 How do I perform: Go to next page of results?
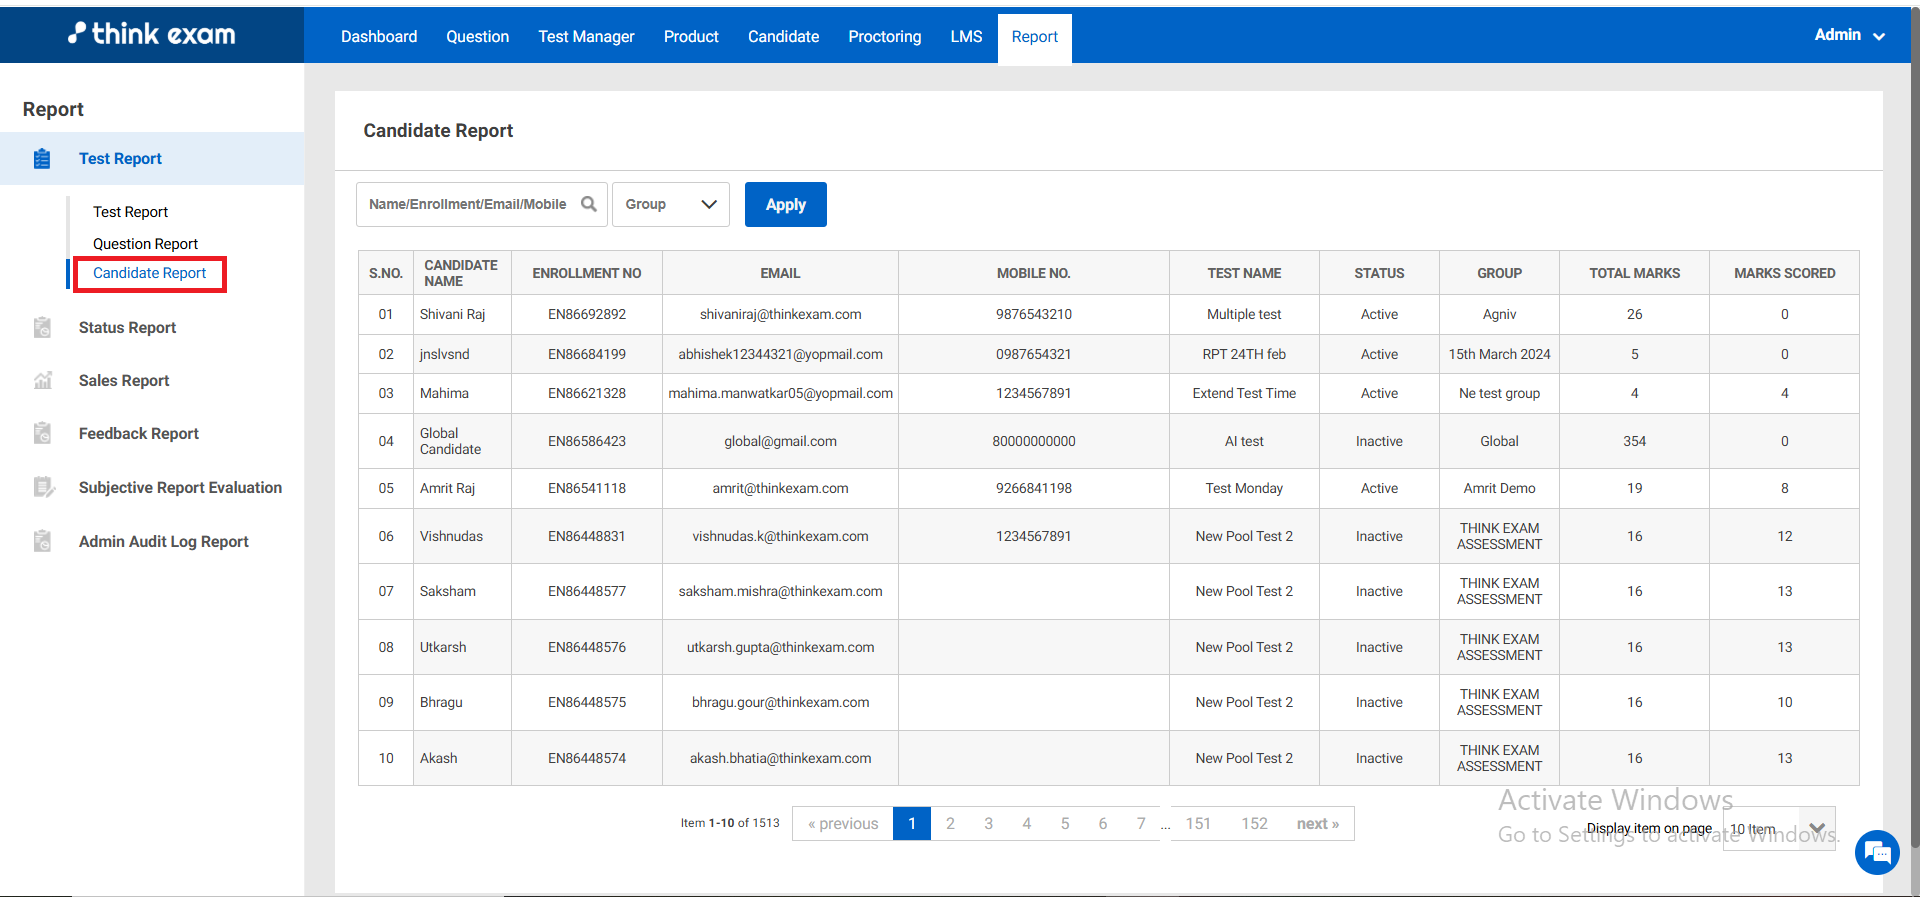pos(1317,824)
